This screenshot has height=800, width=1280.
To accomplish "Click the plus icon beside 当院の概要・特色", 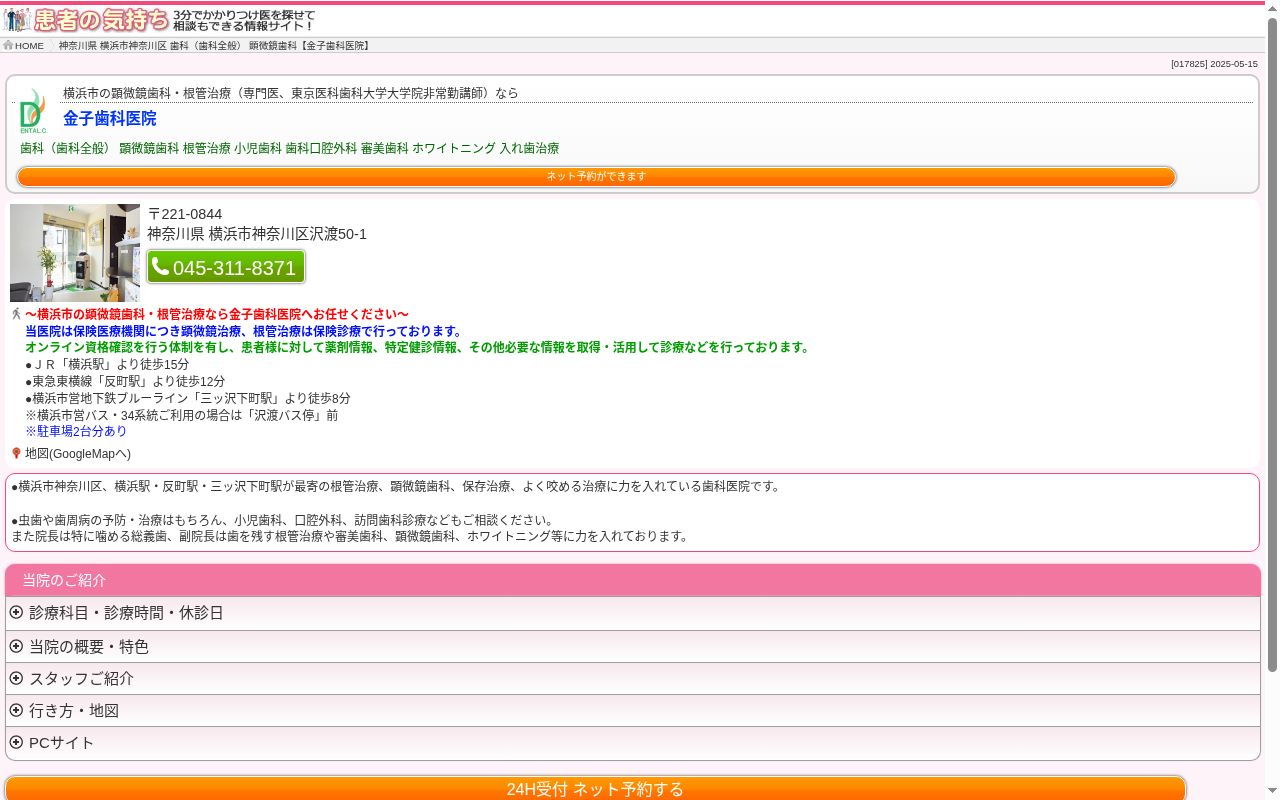I will click(x=16, y=646).
